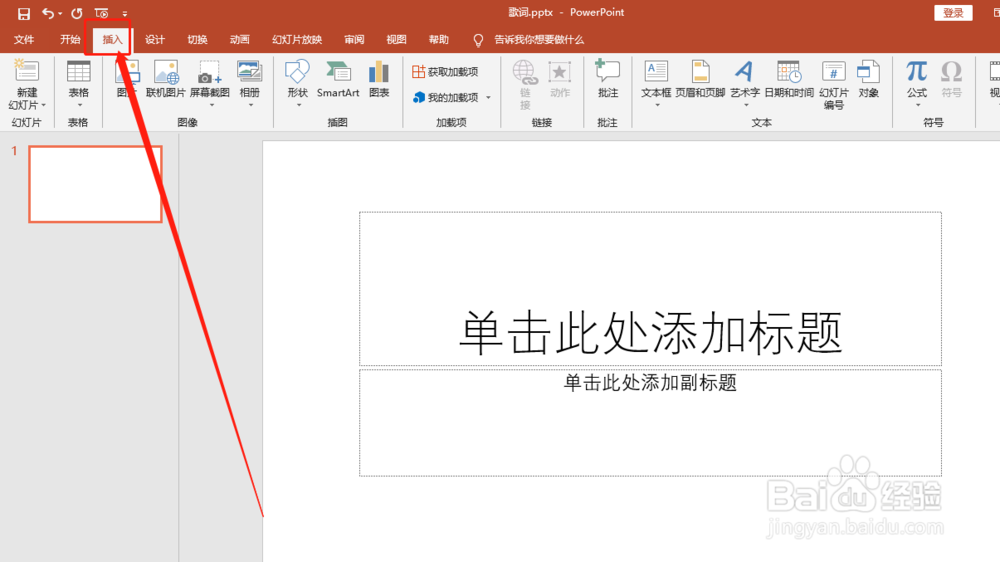Redo with the repeat arrow icon
This screenshot has height=562, width=1000.
77,13
